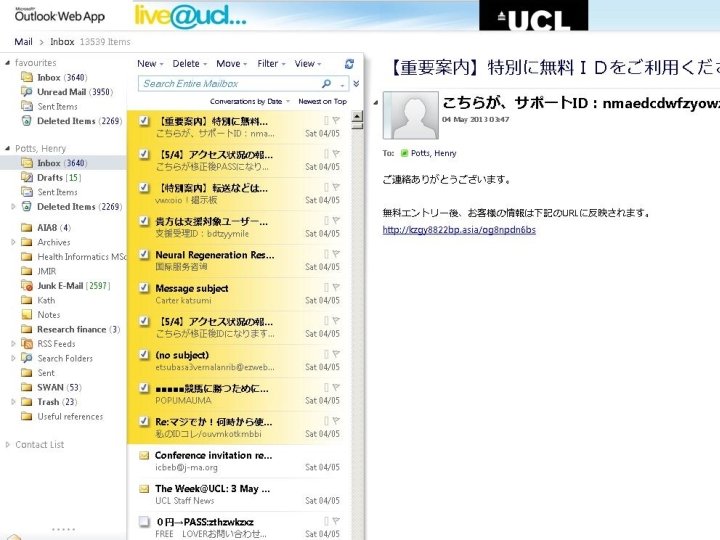The height and width of the screenshot is (540, 720).
Task: Click the refresh mailbox icon
Action: click(349, 64)
